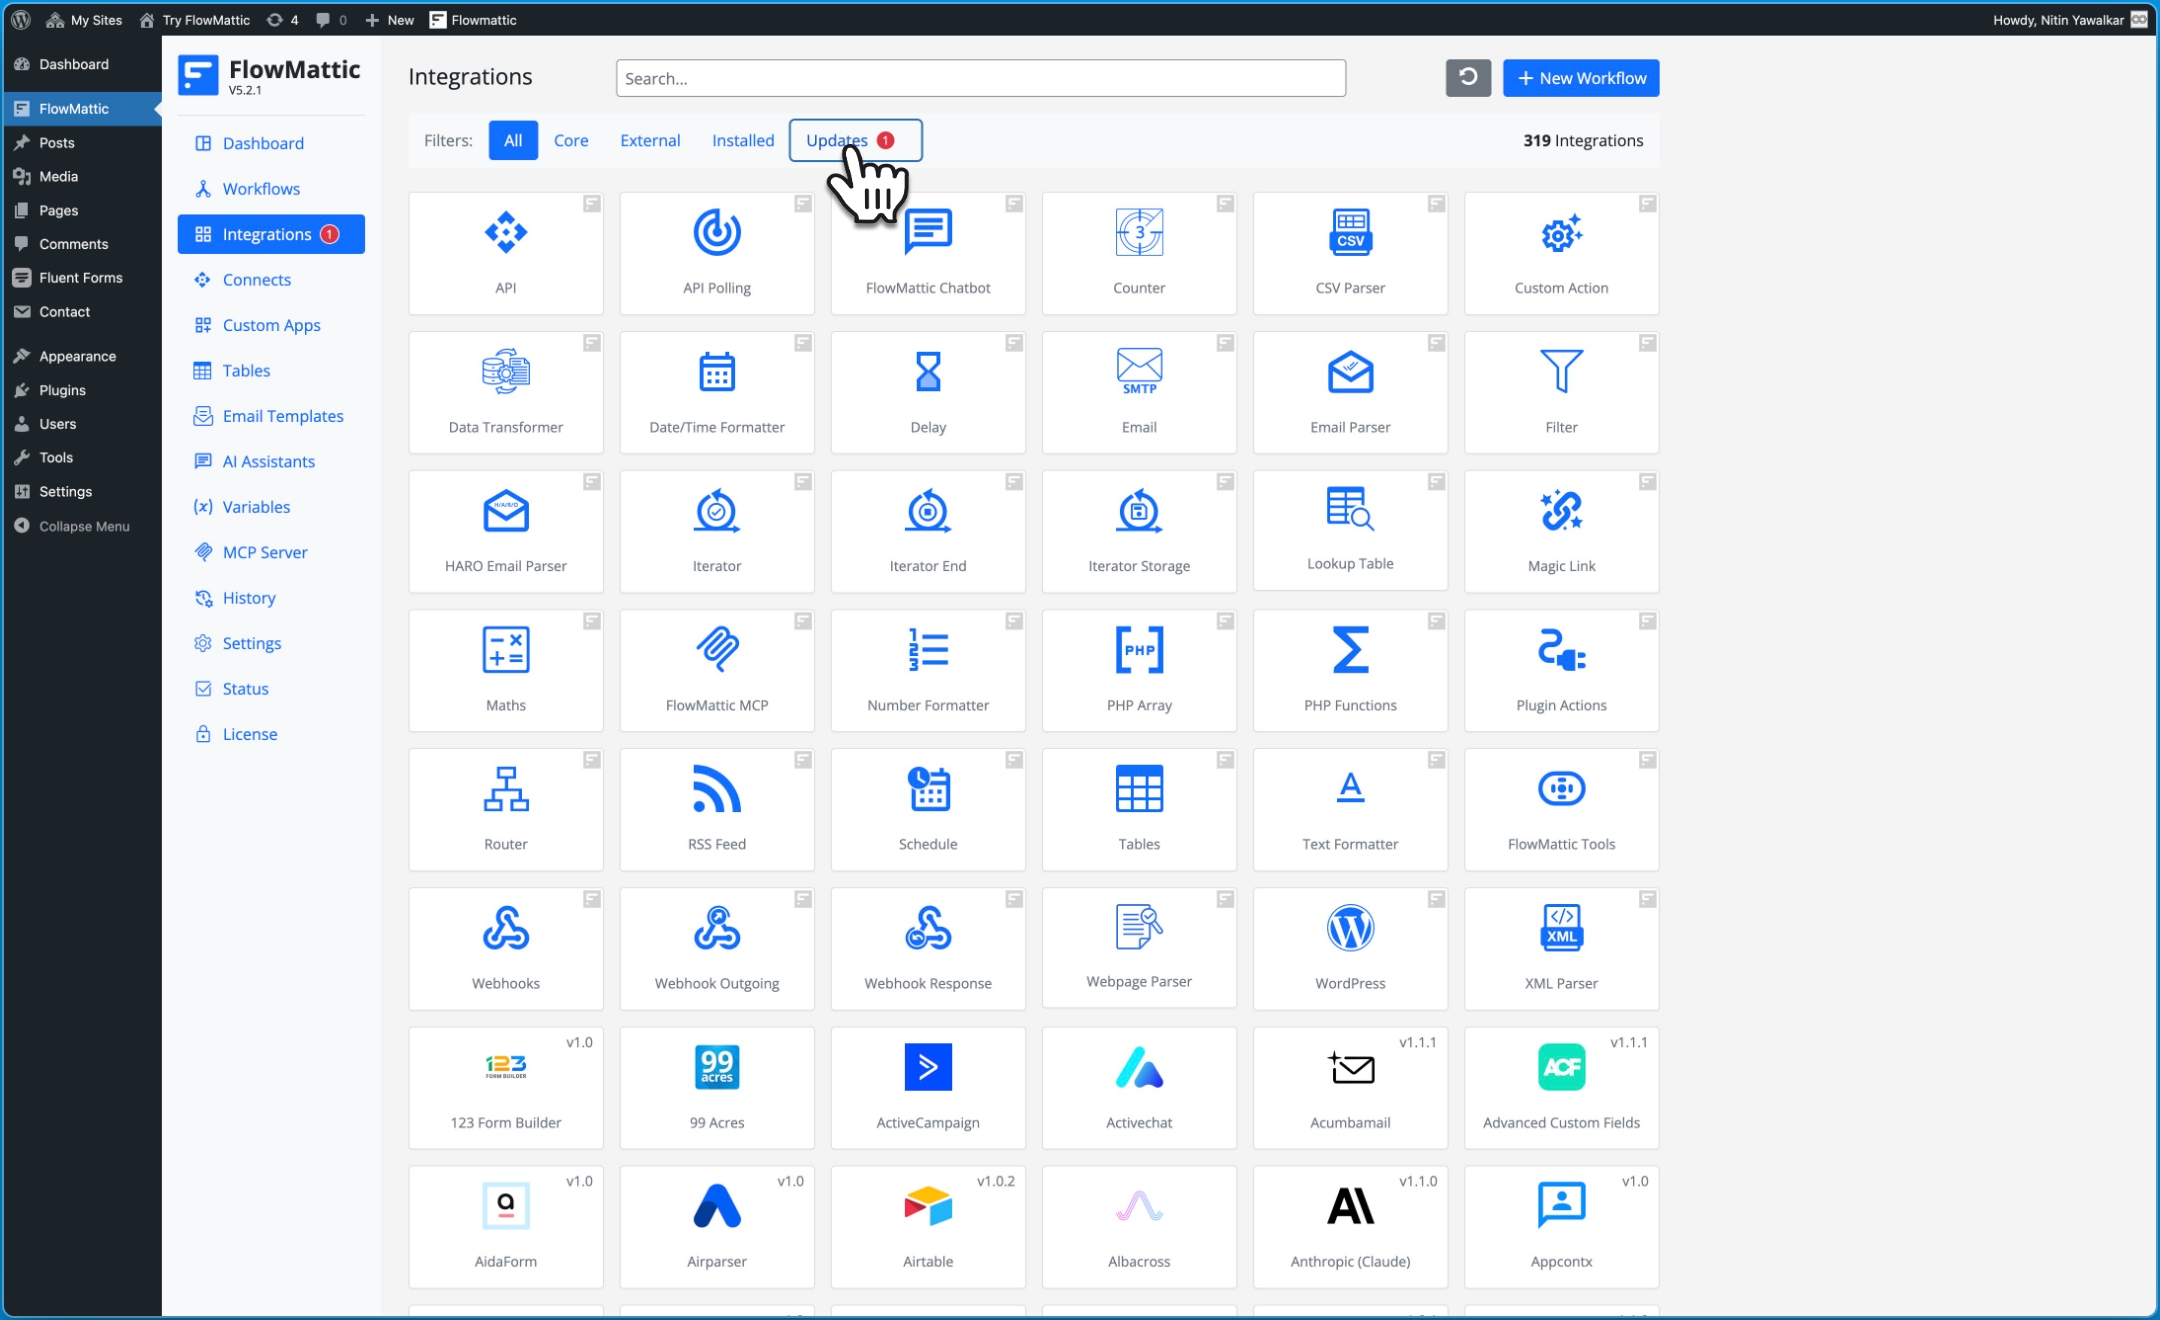The image size is (2160, 1320).
Task: Switch to the Core filter
Action: click(x=571, y=140)
